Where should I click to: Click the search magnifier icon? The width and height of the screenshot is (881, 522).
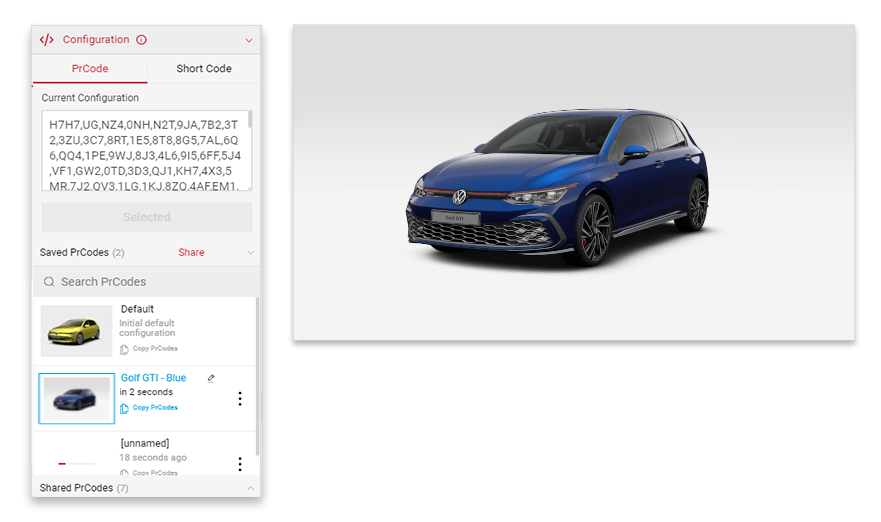coord(49,282)
